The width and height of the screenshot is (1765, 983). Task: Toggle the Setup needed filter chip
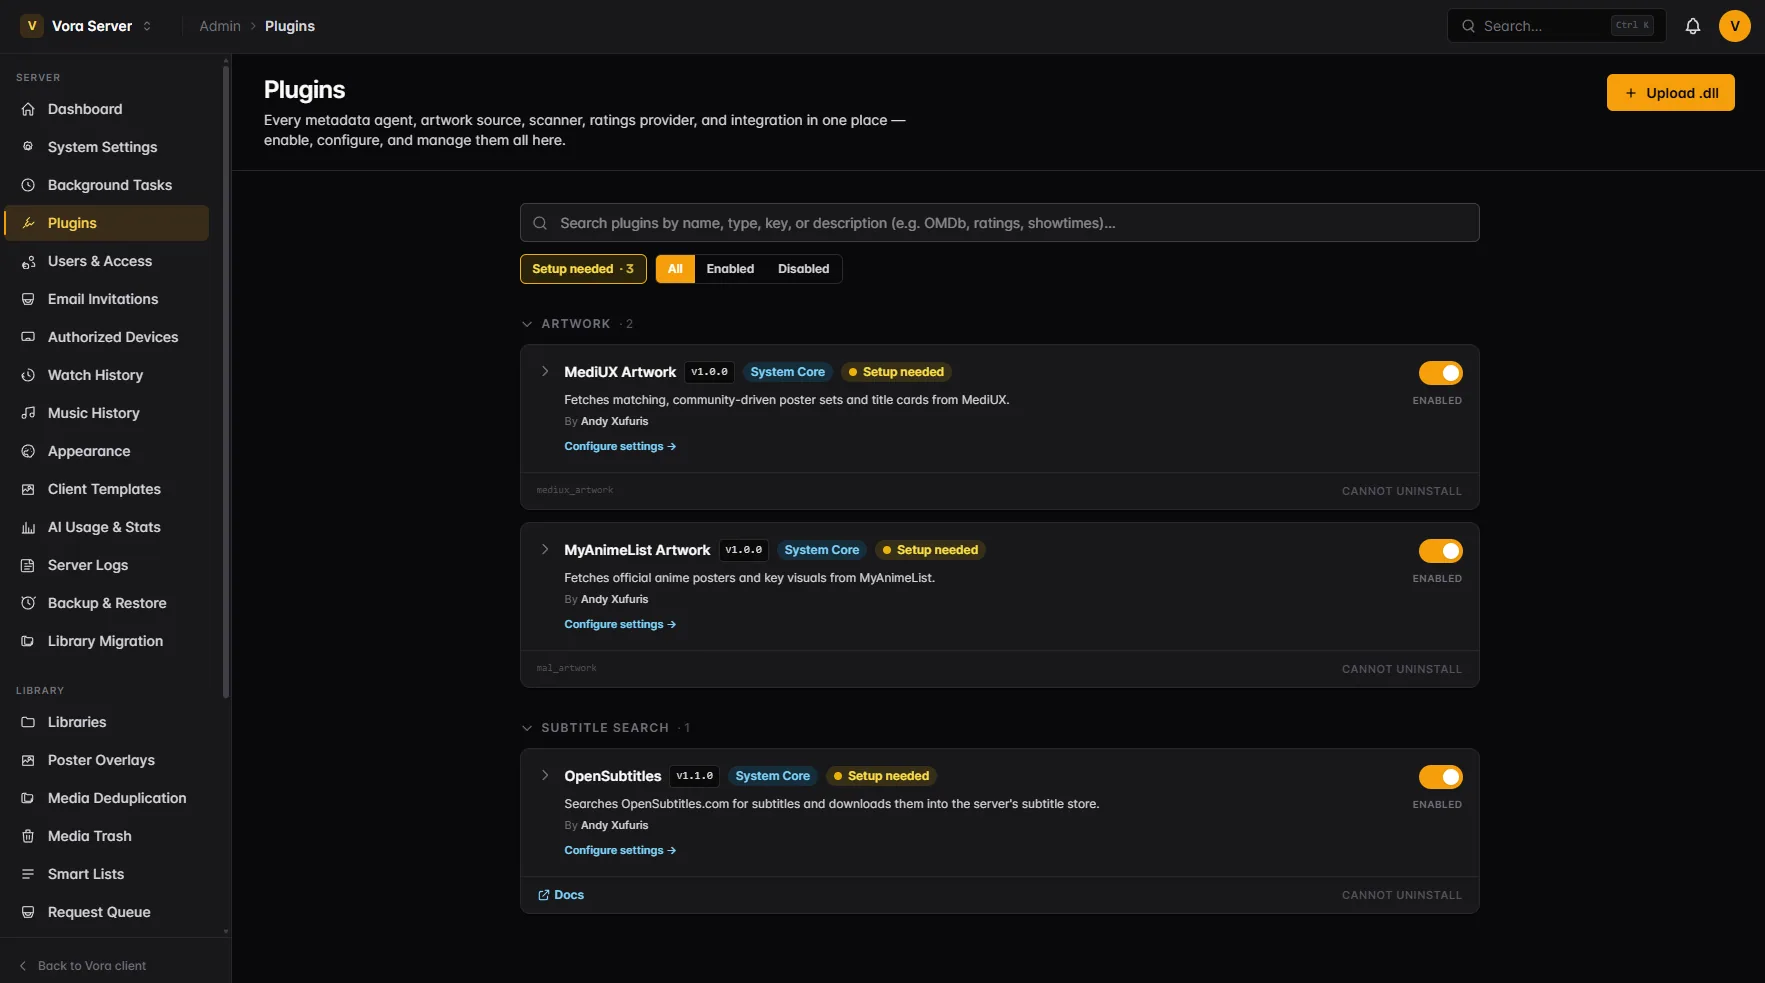583,269
